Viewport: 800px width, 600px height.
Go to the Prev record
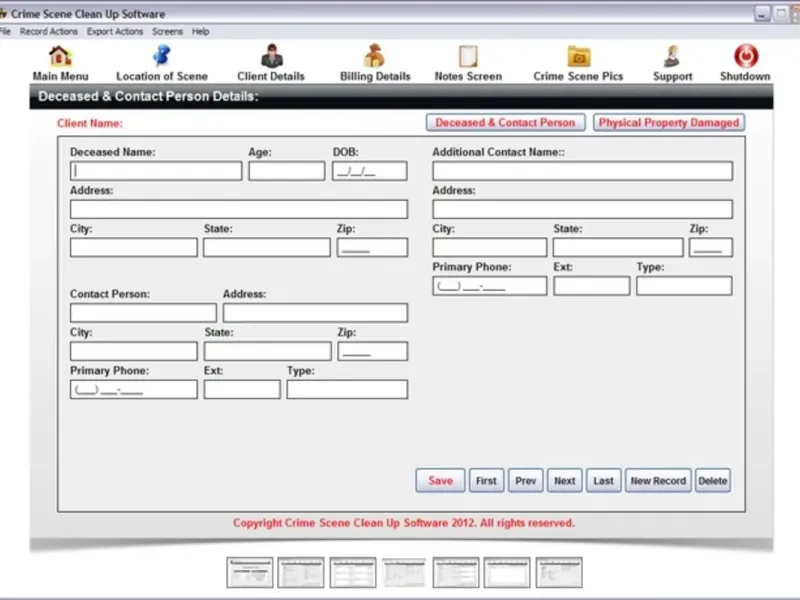tap(526, 481)
